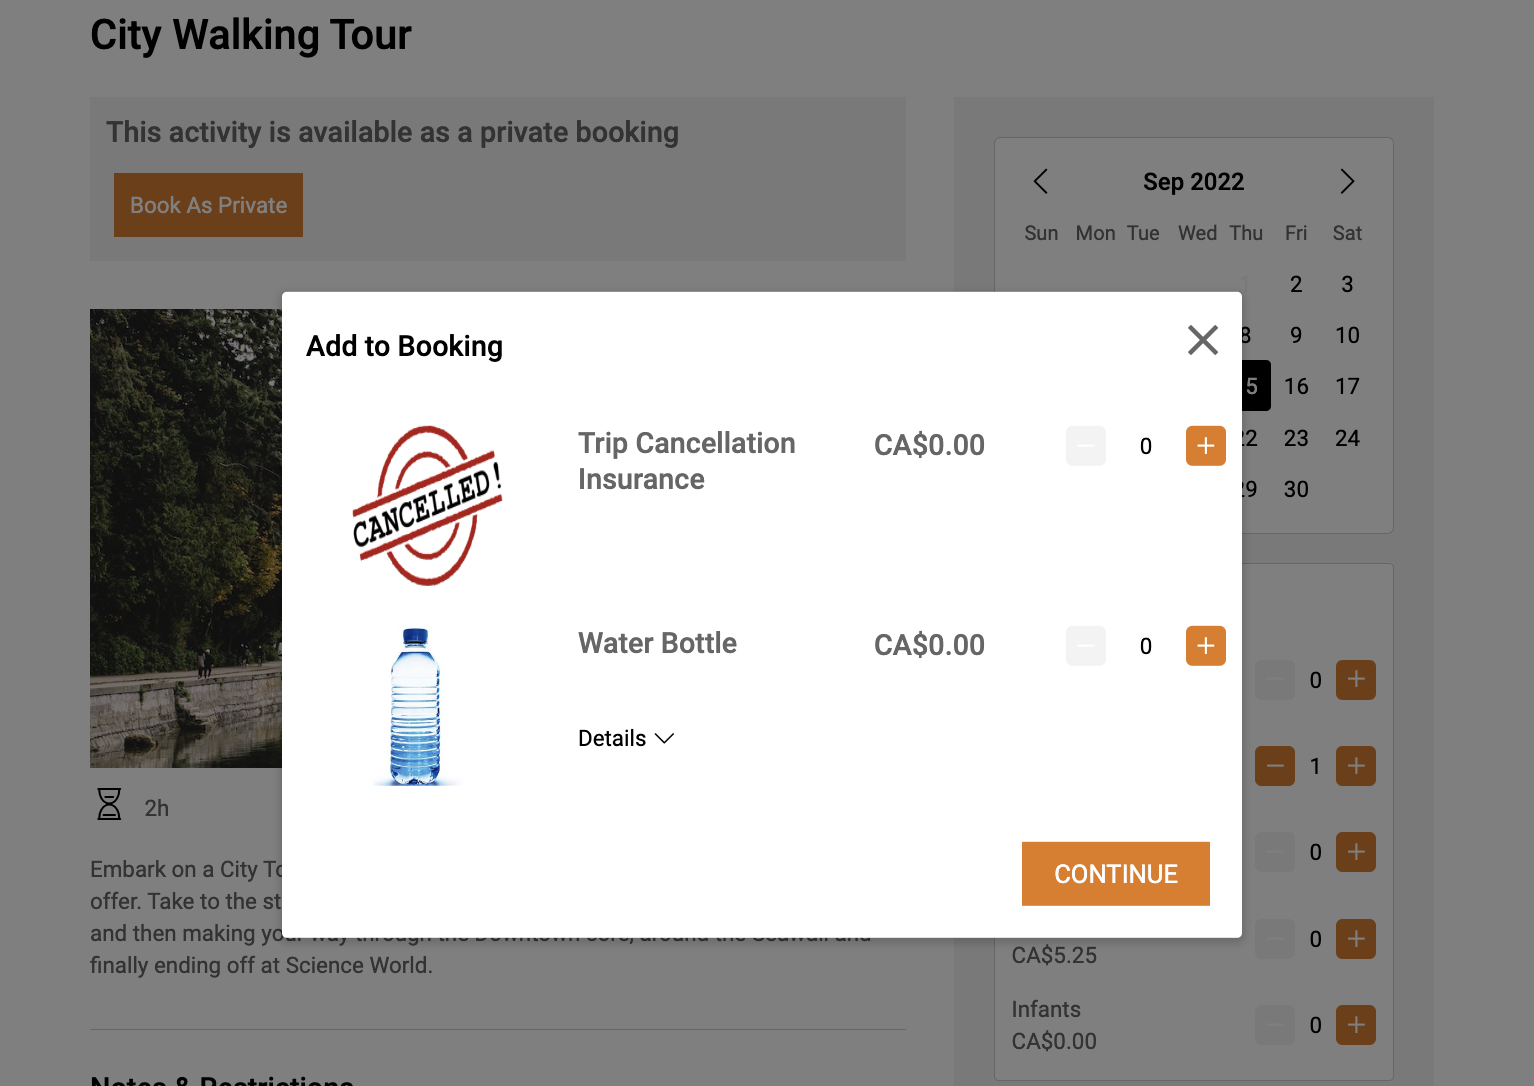
Task: Decrease the ticket count showing 1
Action: 1274,766
